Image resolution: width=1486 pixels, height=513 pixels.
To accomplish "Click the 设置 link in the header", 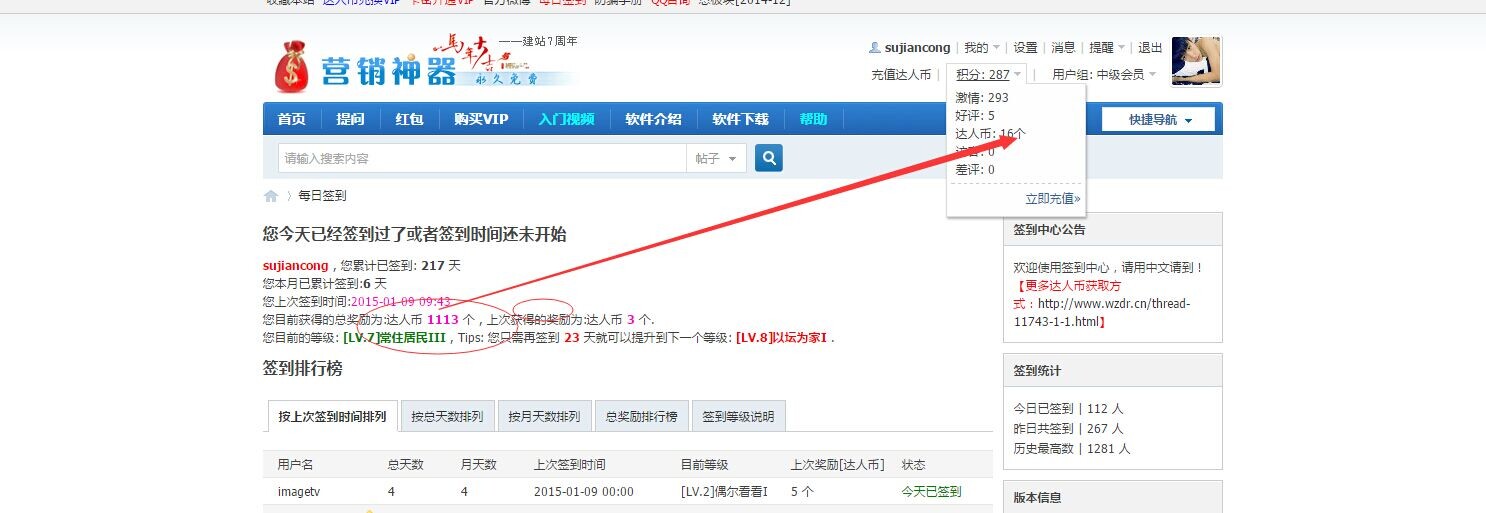I will point(1025,48).
